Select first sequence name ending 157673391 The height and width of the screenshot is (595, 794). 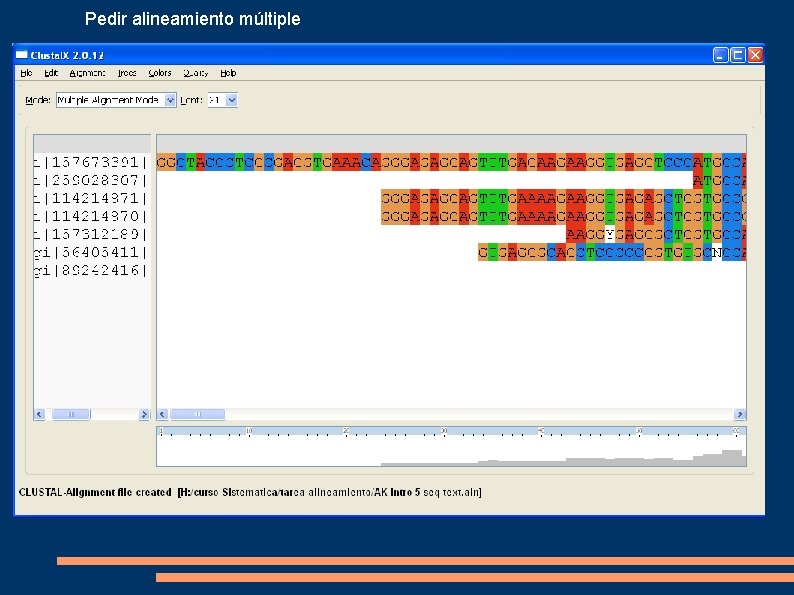[x=91, y=162]
